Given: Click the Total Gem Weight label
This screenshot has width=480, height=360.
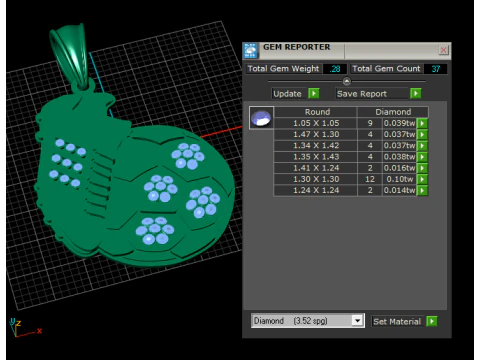Looking at the screenshot, I should pyautogui.click(x=283, y=69).
